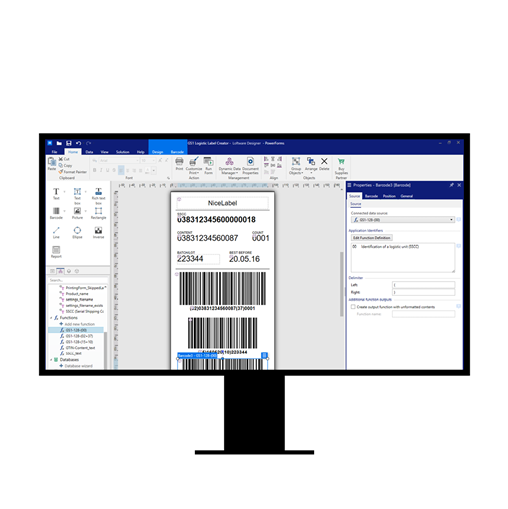This screenshot has width=508, height=509.
Task: Click the Edit Function Definition button
Action: click(x=372, y=238)
